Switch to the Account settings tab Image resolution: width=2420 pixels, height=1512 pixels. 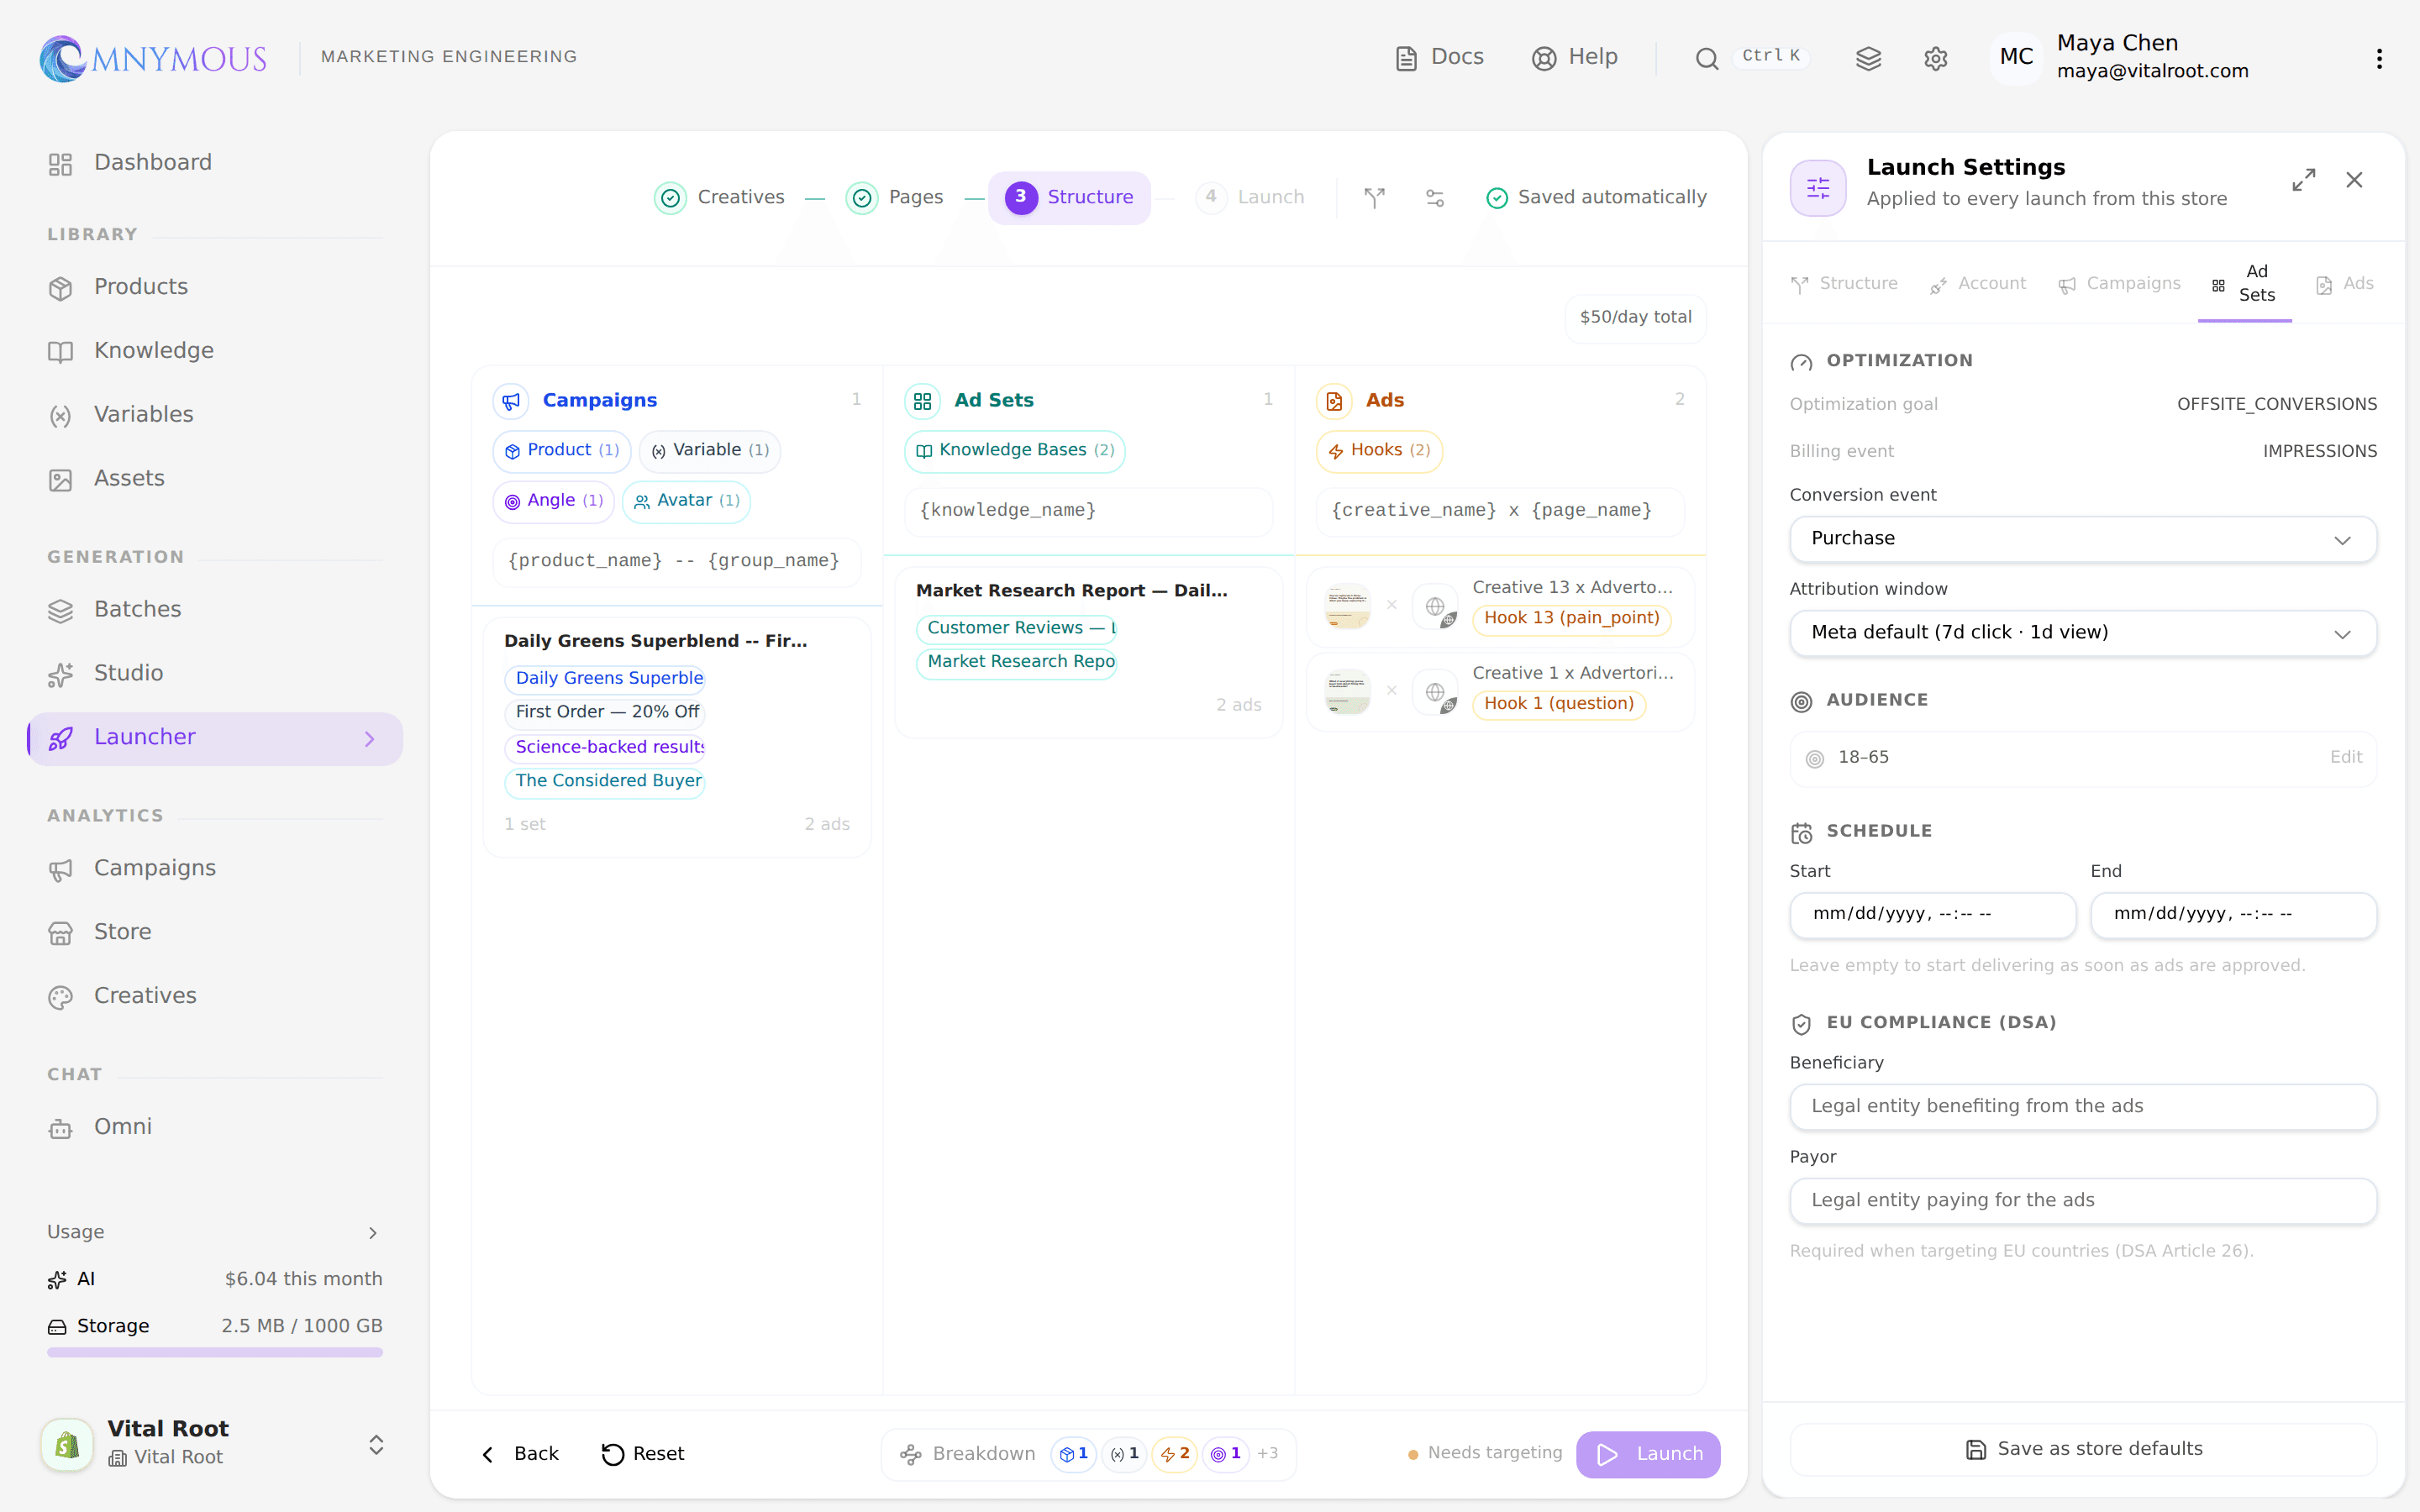pyautogui.click(x=1978, y=284)
